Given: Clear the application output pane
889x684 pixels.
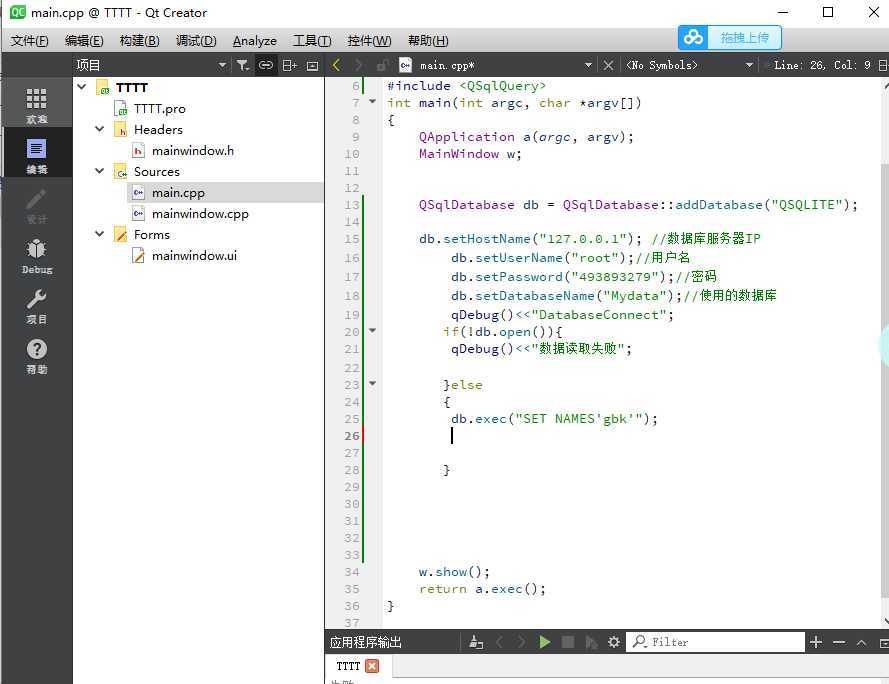Looking at the screenshot, I should pos(476,642).
